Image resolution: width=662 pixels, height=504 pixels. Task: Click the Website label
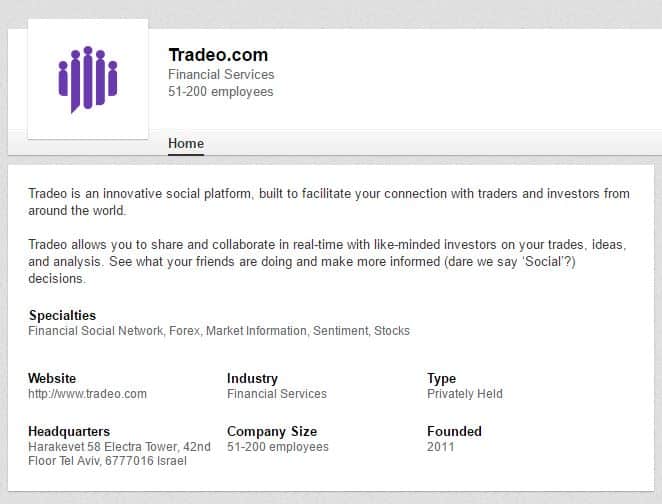point(52,378)
